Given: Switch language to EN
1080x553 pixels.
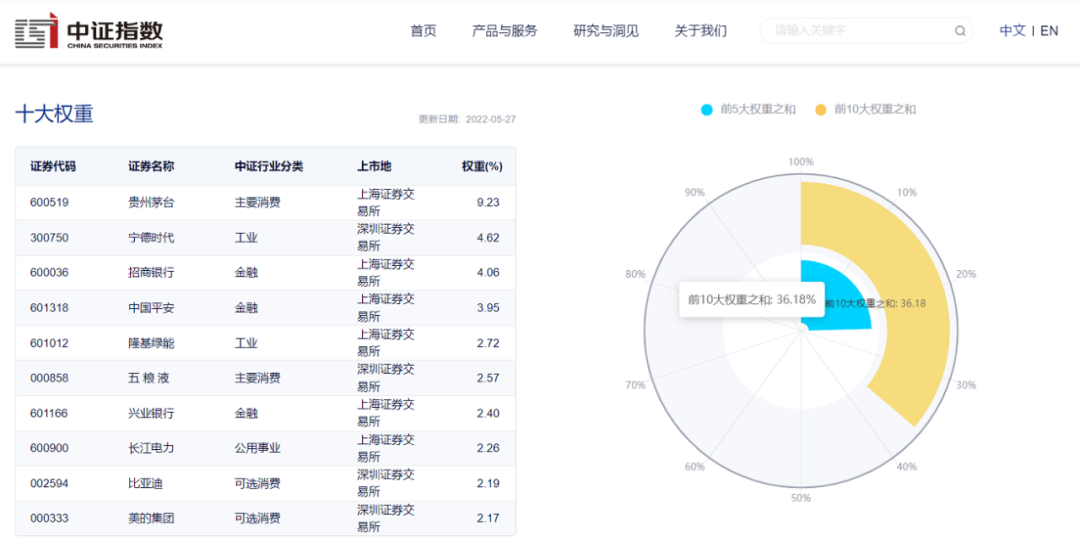Looking at the screenshot, I should pos(1049,31).
